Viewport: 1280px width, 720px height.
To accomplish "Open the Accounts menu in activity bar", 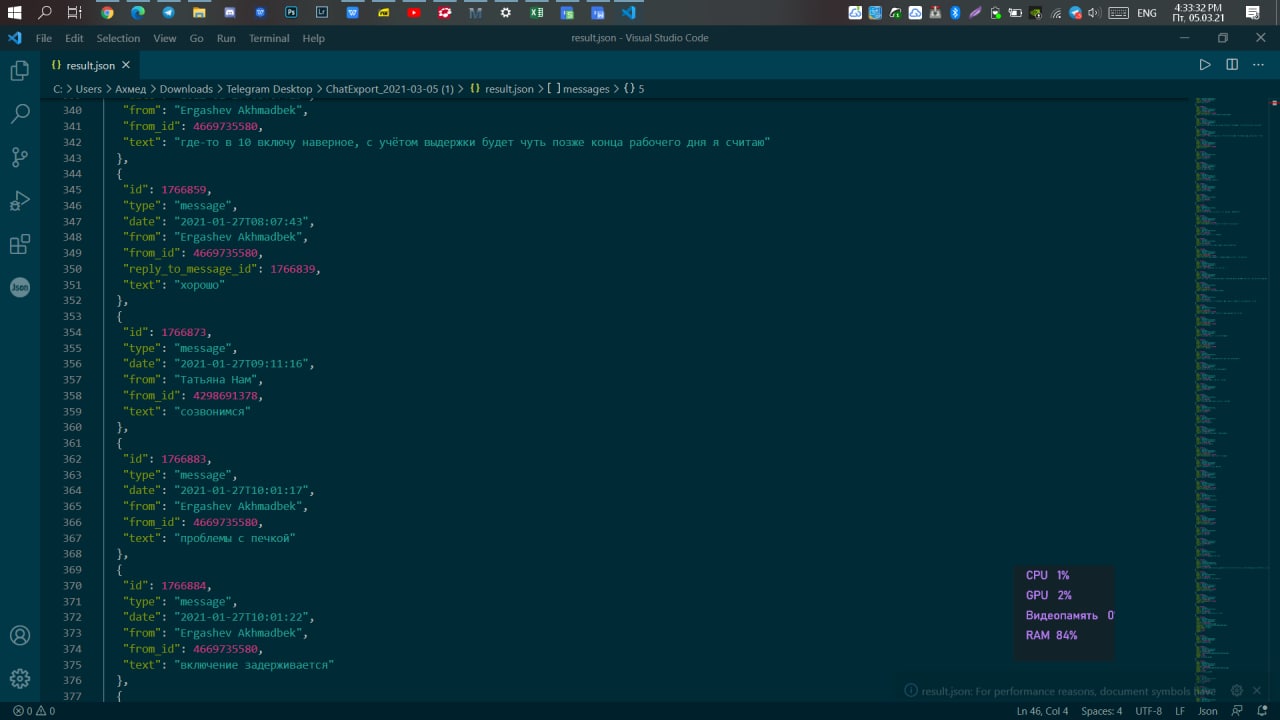I will click(x=19, y=636).
